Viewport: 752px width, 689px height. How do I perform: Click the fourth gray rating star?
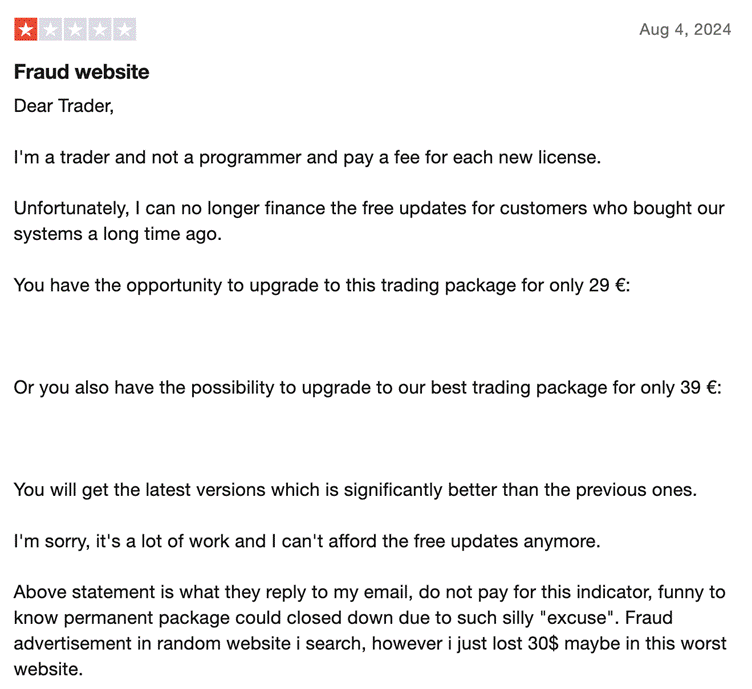tap(100, 30)
